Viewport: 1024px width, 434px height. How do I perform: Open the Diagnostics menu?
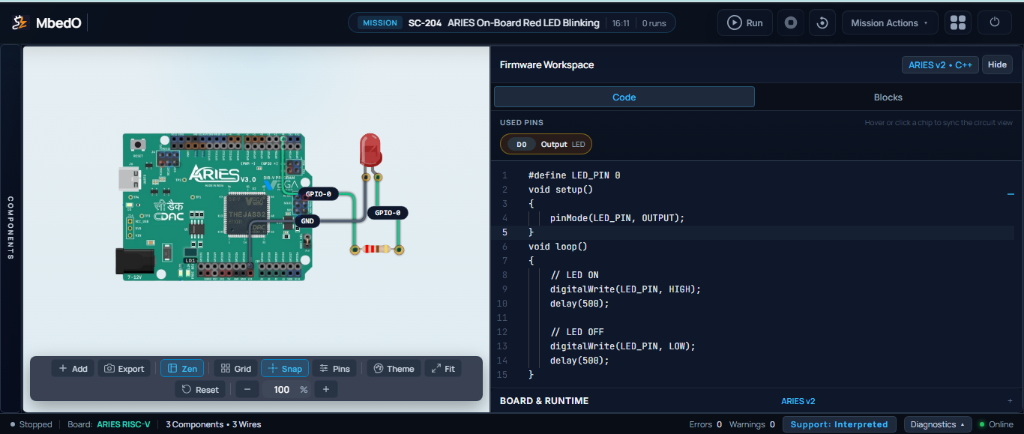938,424
